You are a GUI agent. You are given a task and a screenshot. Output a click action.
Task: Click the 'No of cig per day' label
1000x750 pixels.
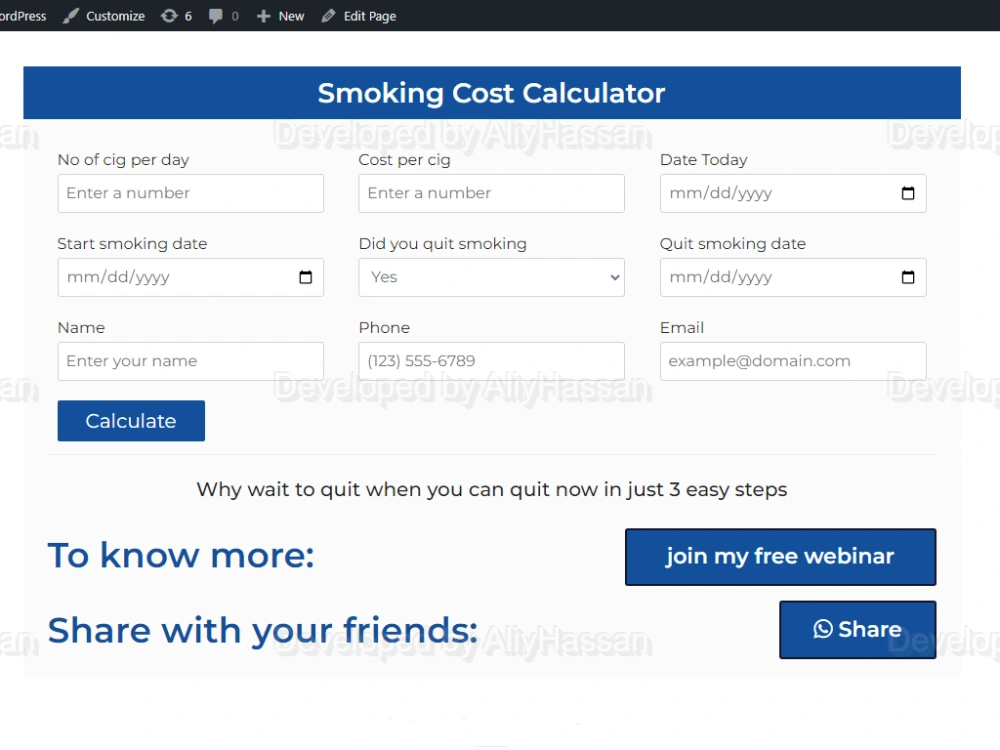click(x=123, y=159)
